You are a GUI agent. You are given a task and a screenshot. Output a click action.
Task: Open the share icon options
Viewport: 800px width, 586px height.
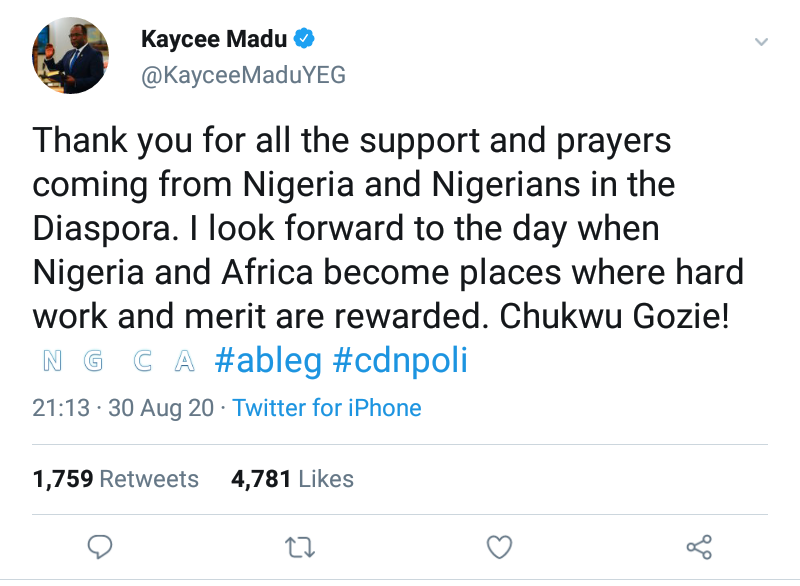[699, 547]
